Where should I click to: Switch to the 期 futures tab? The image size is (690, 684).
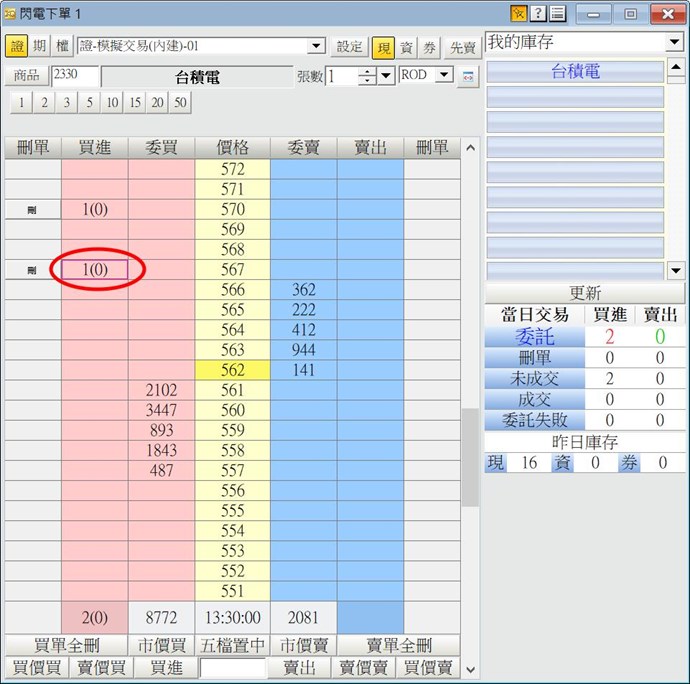coord(40,47)
